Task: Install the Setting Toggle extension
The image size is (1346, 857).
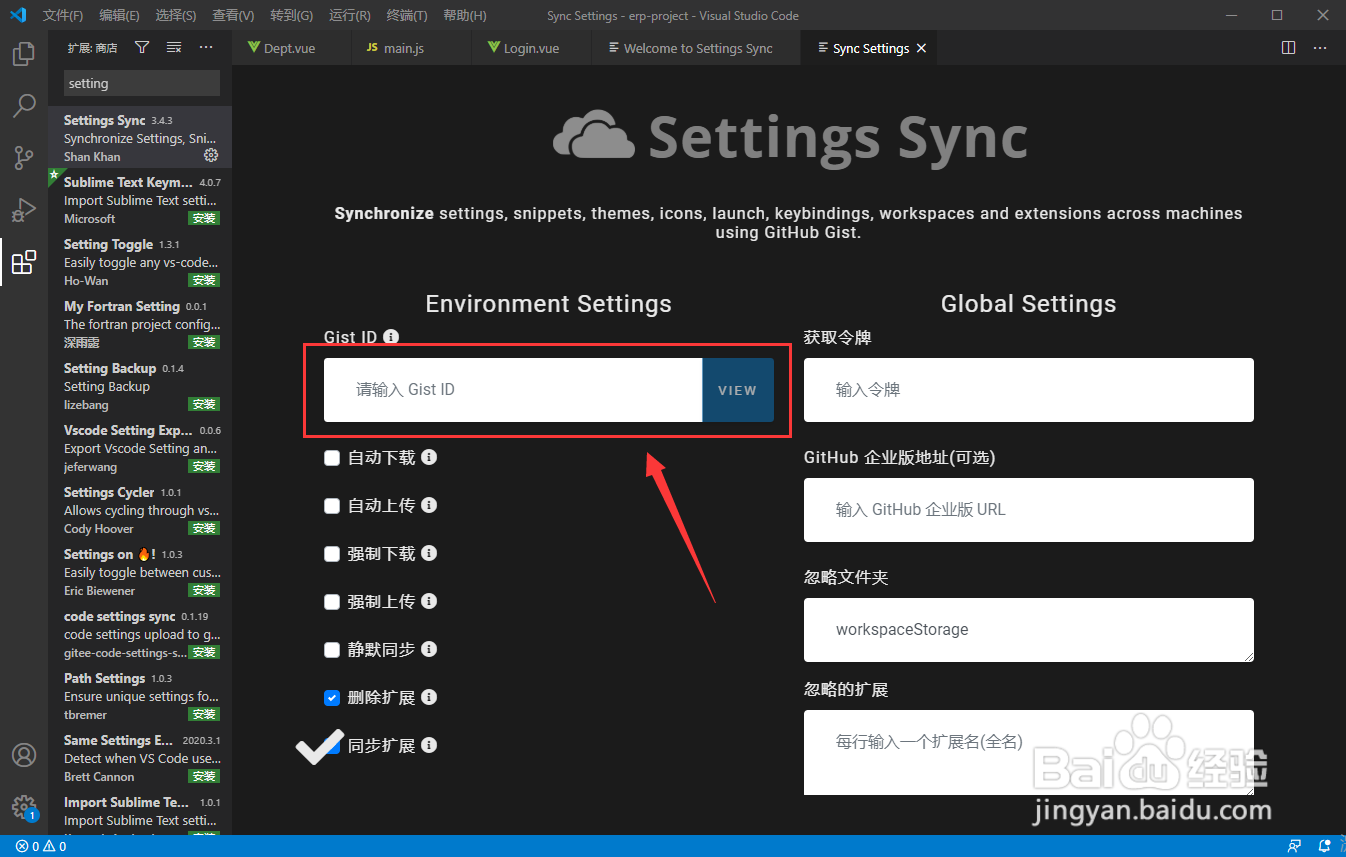Action: (204, 280)
